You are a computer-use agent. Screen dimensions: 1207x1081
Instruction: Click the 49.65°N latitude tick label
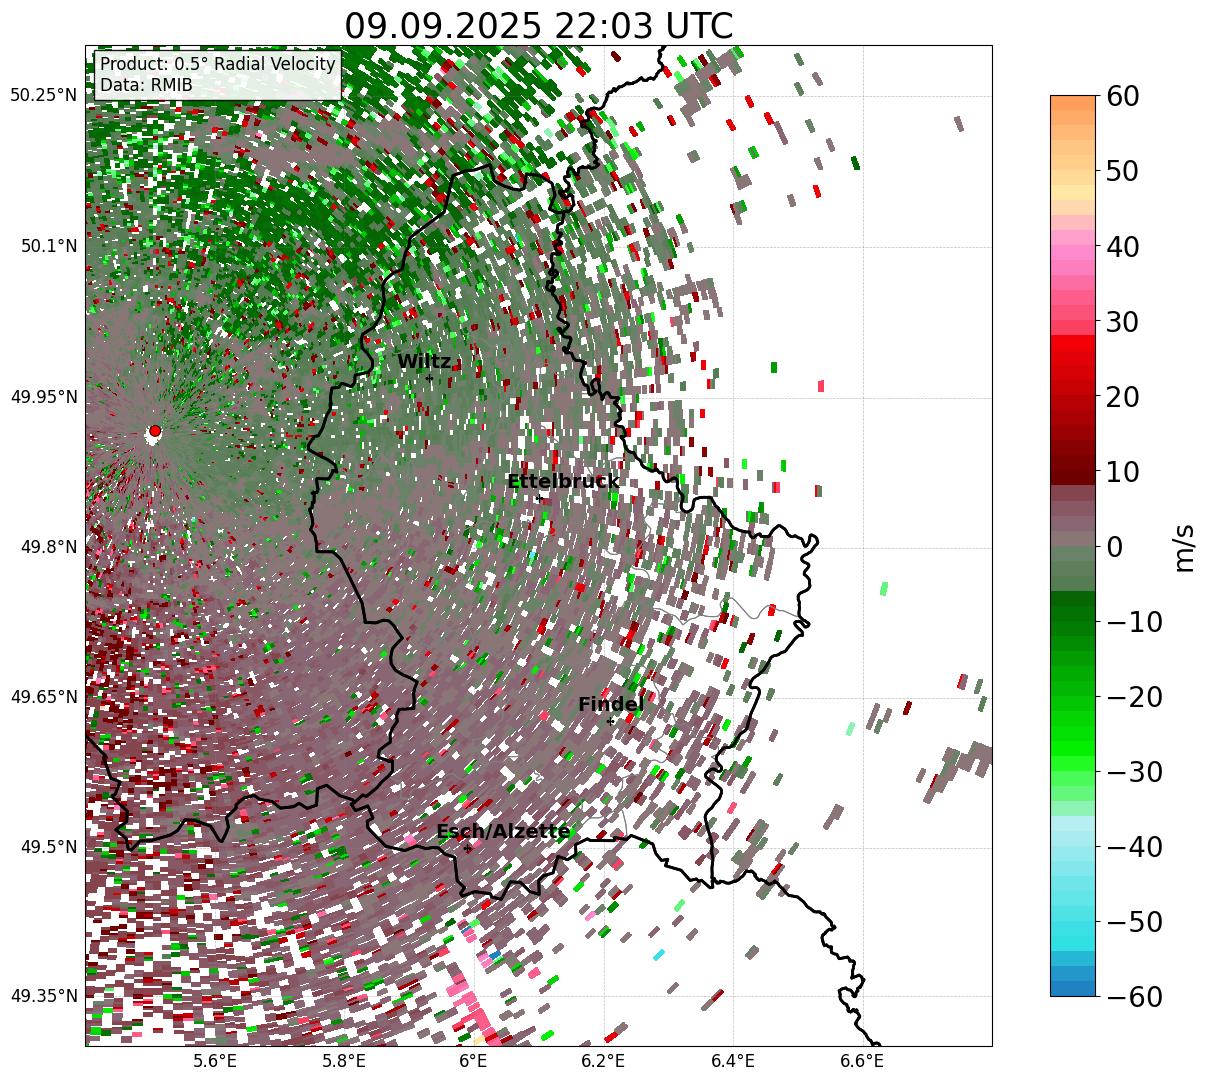click(x=44, y=697)
